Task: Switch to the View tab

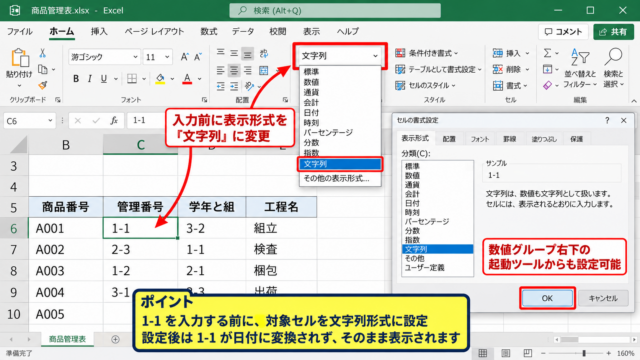Action: [x=311, y=31]
